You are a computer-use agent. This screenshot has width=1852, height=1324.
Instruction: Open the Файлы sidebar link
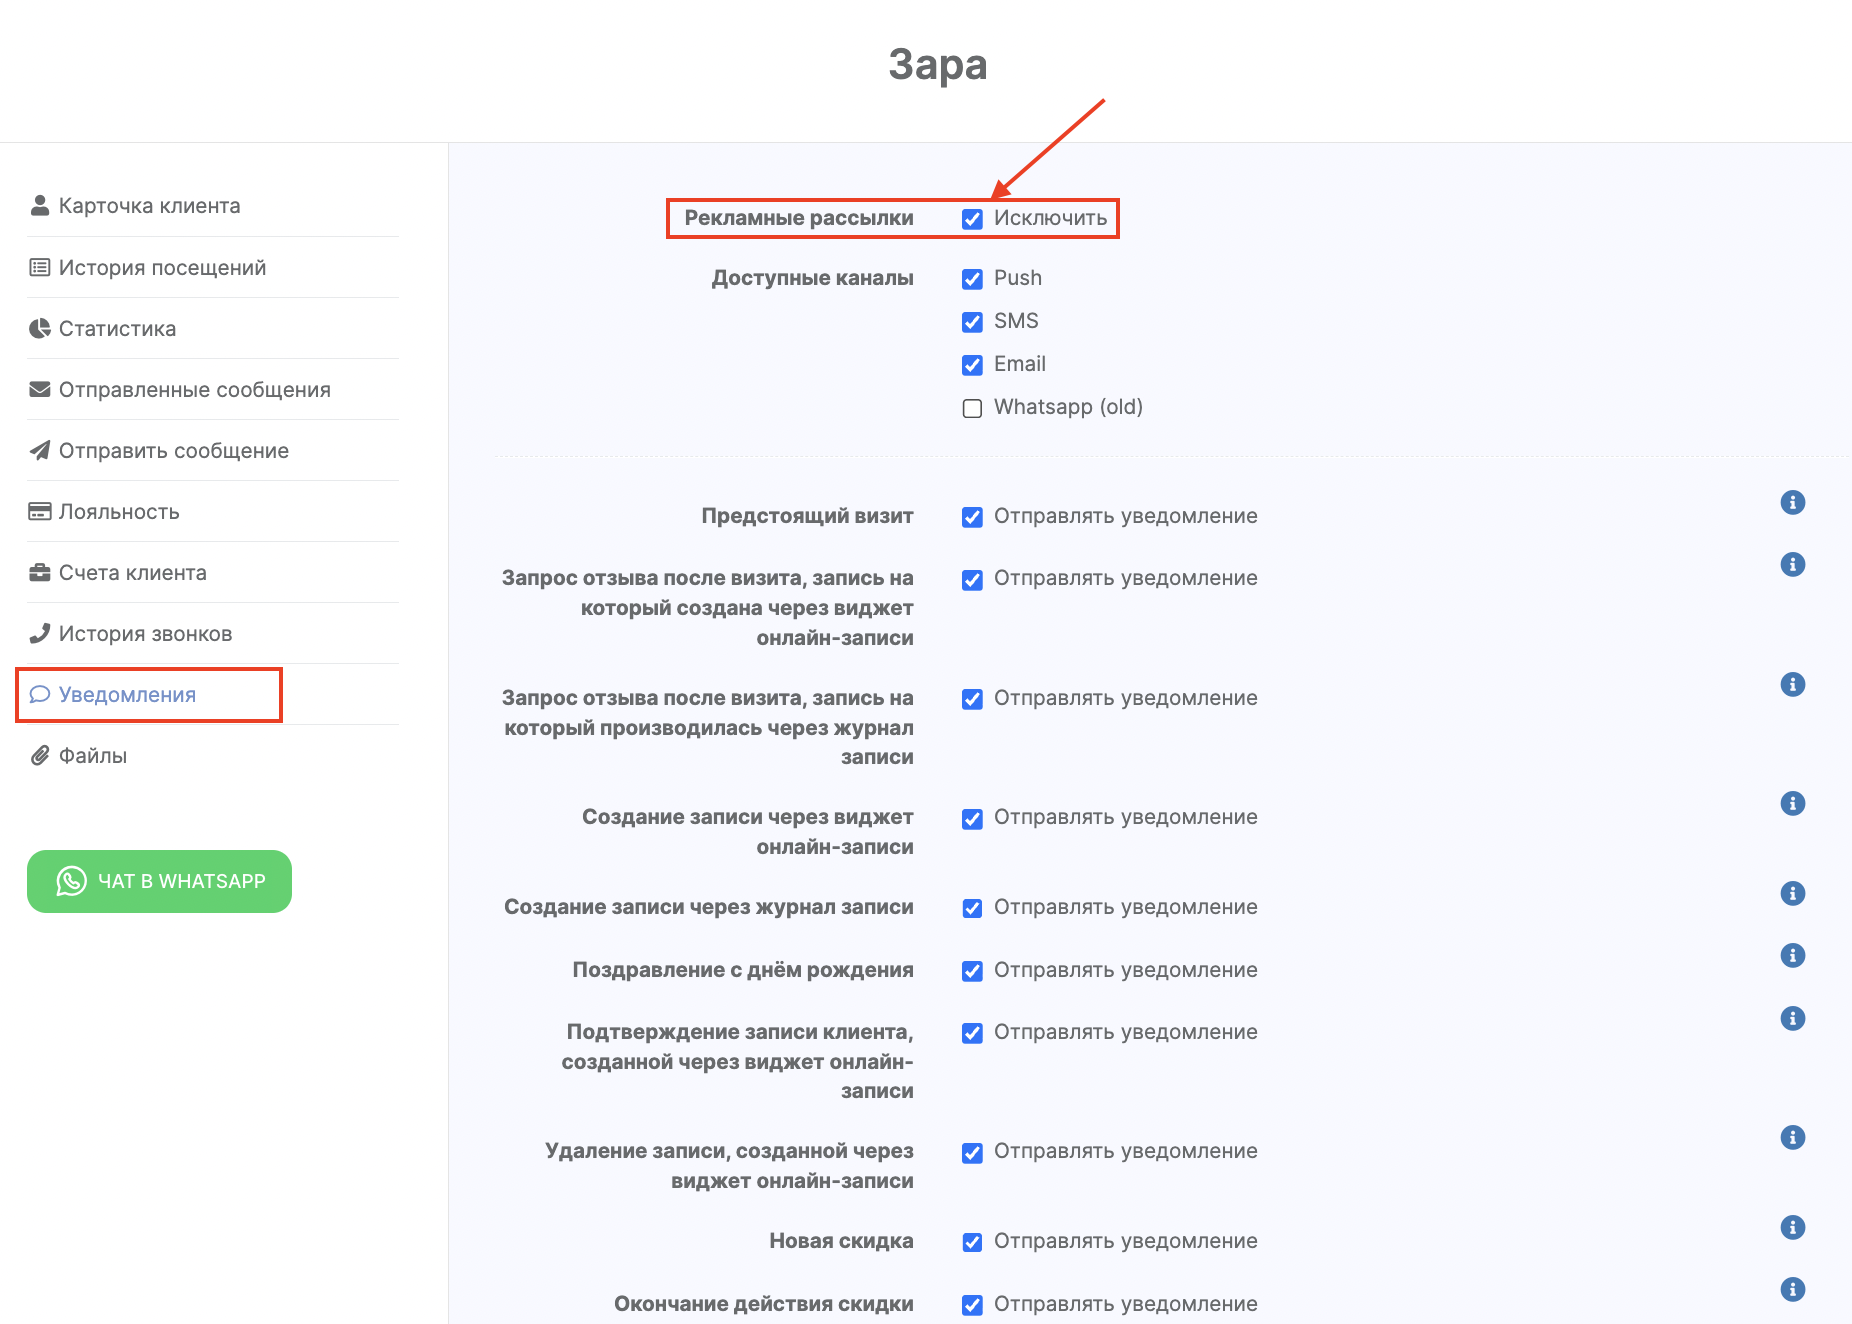[93, 756]
